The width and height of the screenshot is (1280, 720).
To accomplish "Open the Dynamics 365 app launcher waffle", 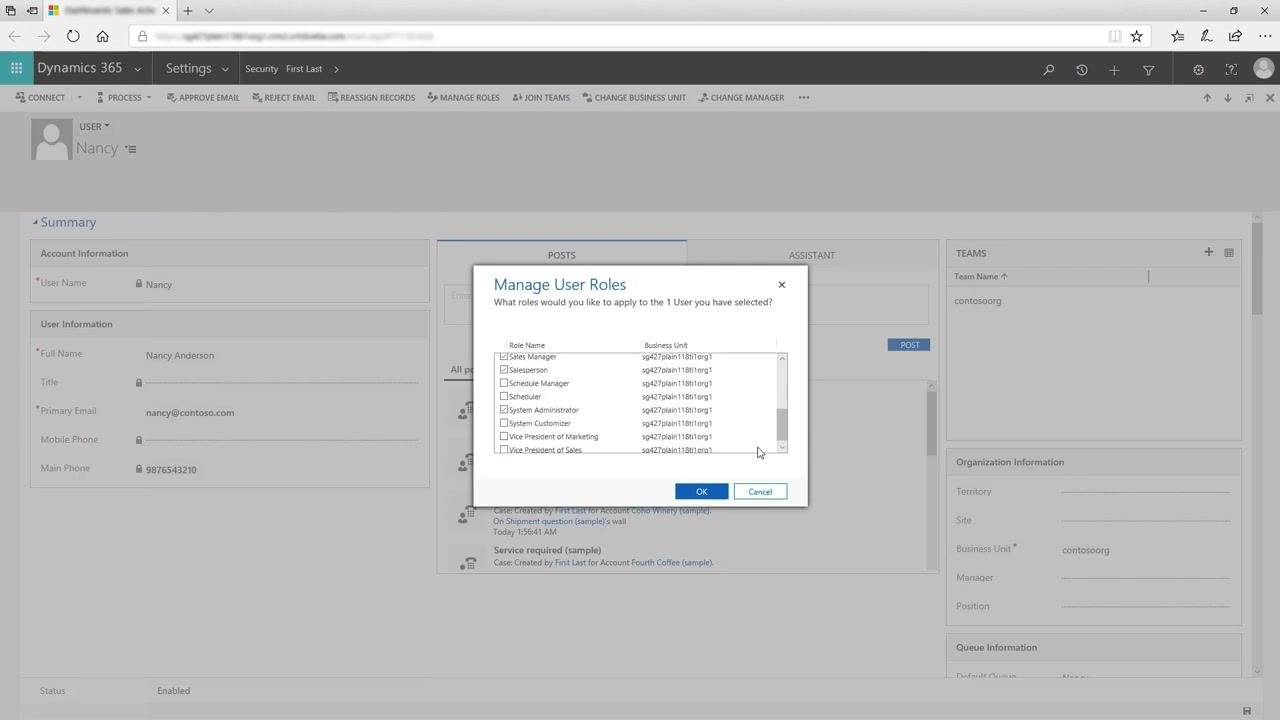I will [x=16, y=69].
